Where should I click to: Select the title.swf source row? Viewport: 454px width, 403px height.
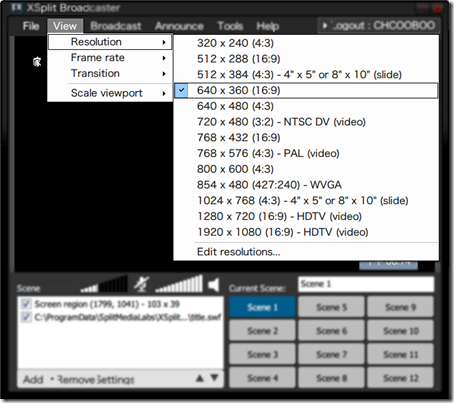(x=121, y=317)
